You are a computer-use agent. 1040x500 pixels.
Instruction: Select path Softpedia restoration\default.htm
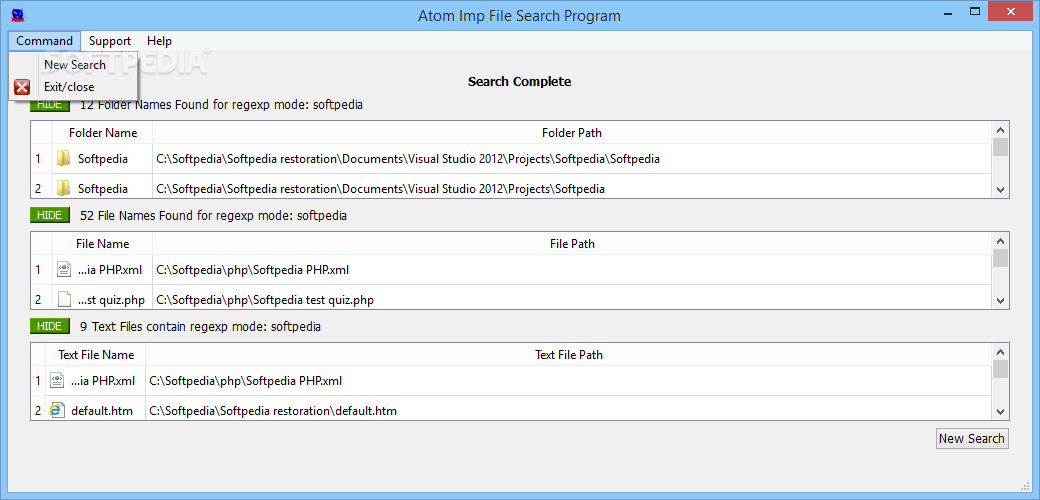(273, 411)
